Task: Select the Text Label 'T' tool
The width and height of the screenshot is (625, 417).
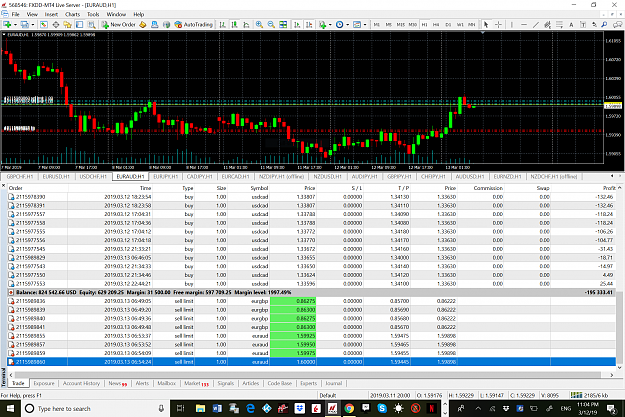Action: (x=583, y=25)
